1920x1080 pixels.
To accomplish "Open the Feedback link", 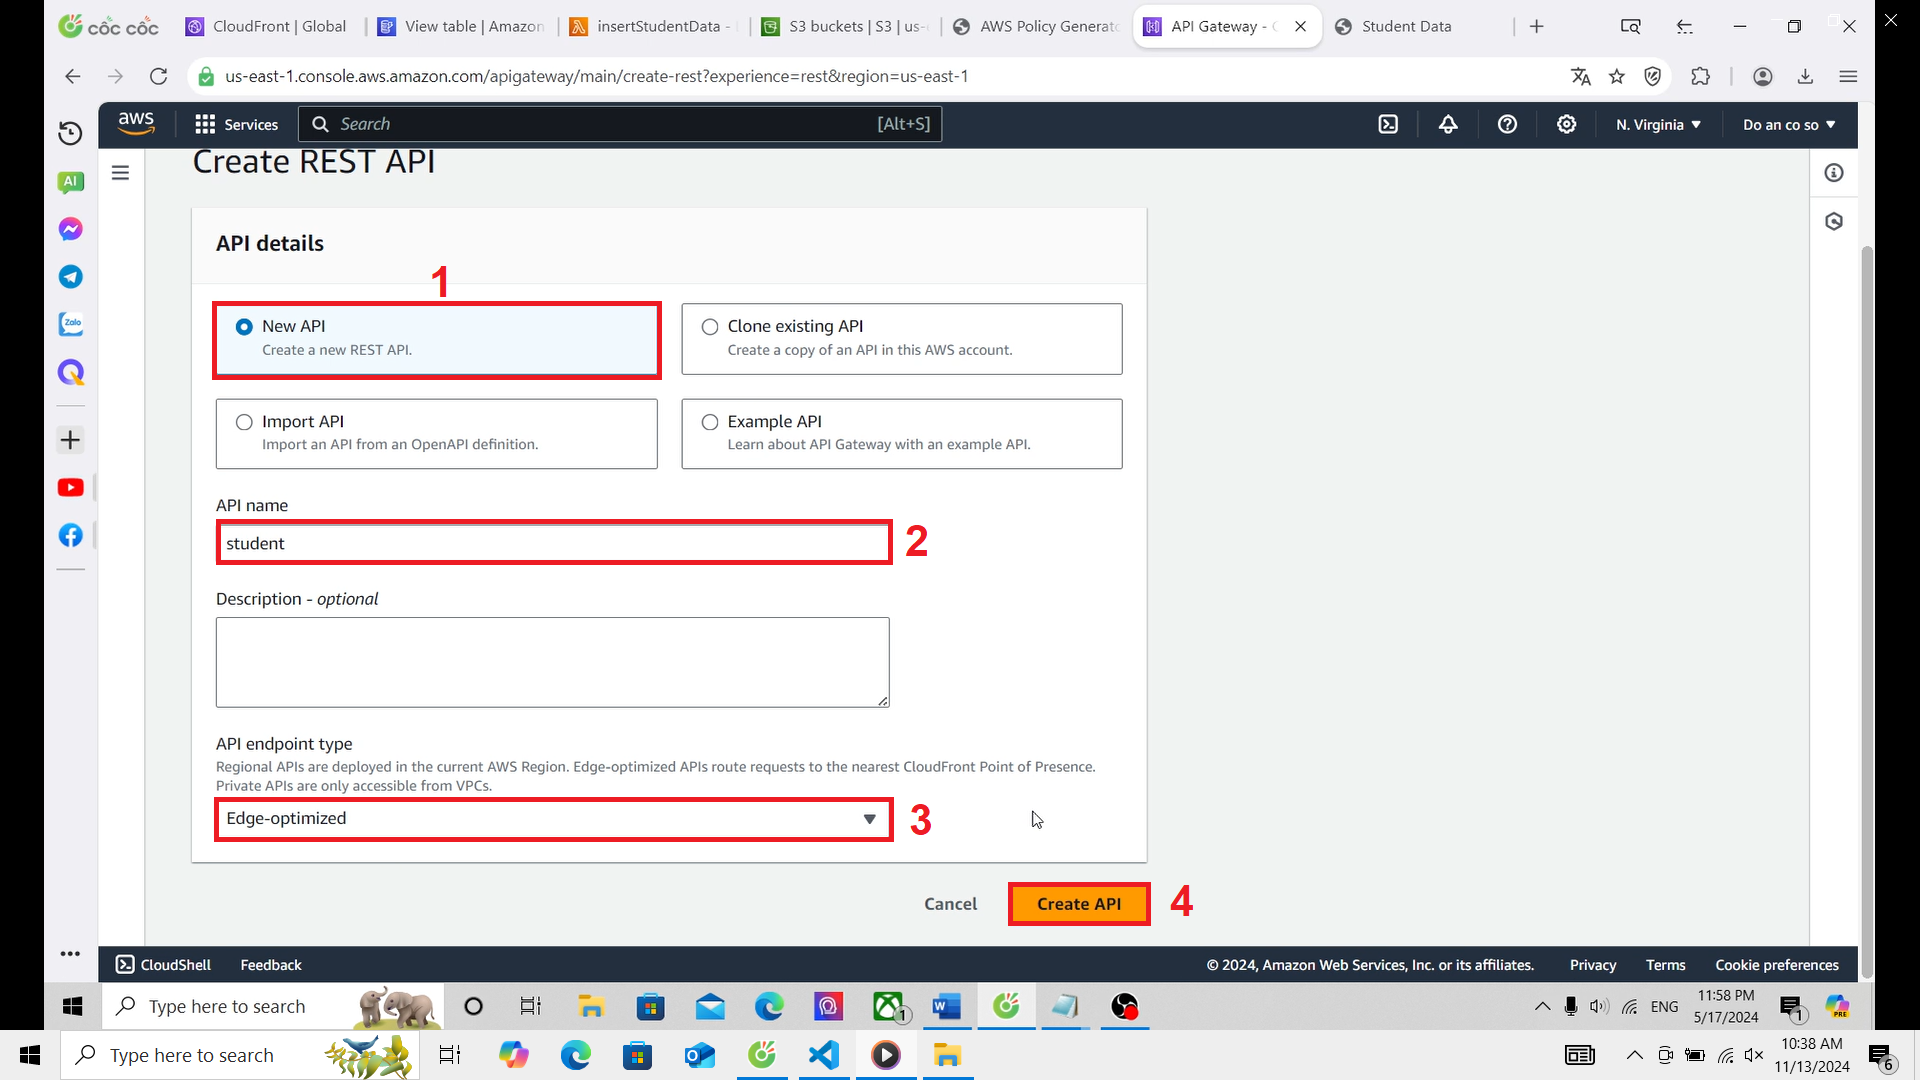I will pos(270,964).
